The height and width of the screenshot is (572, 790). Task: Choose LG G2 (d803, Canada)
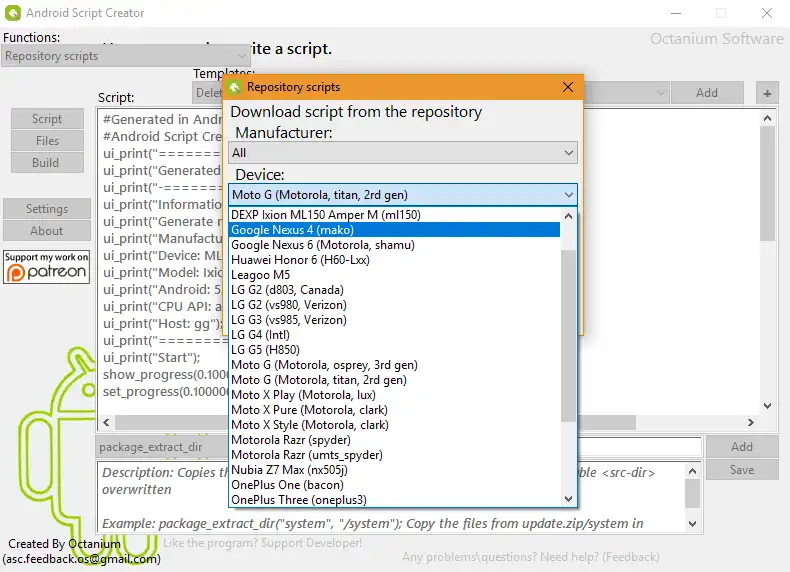tap(394, 290)
